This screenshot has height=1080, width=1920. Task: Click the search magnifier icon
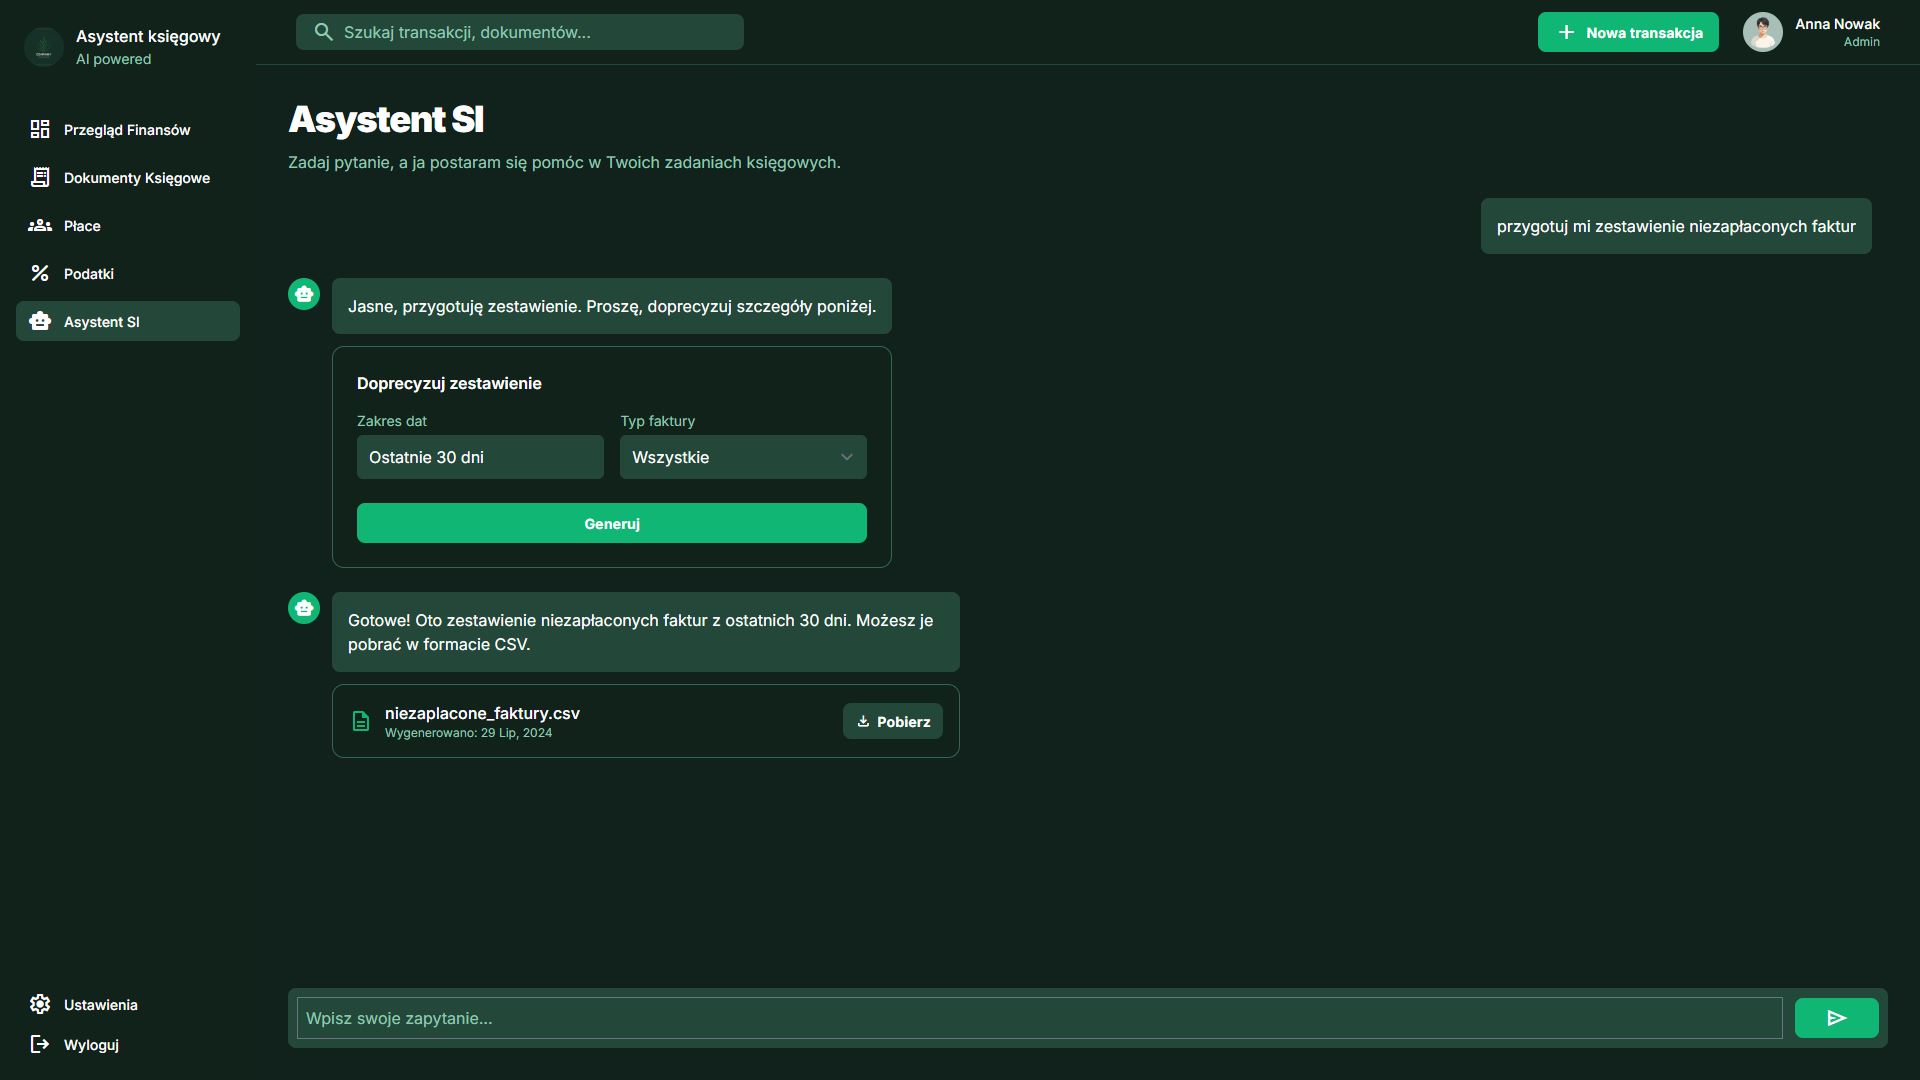pos(323,32)
